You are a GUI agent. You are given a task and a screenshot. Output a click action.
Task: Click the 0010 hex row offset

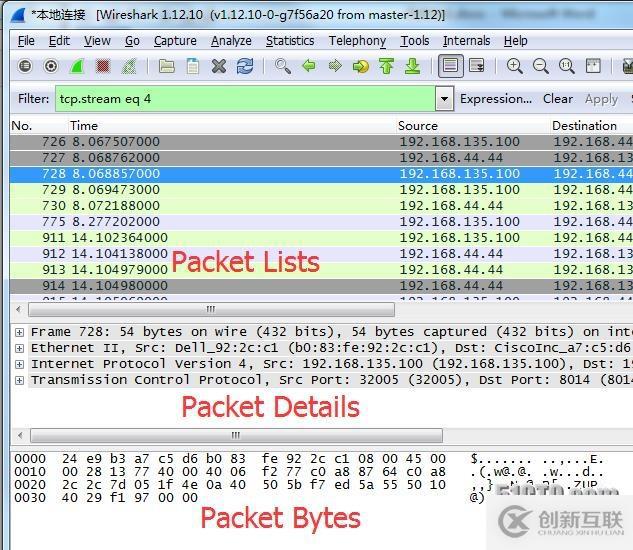tap(30, 472)
